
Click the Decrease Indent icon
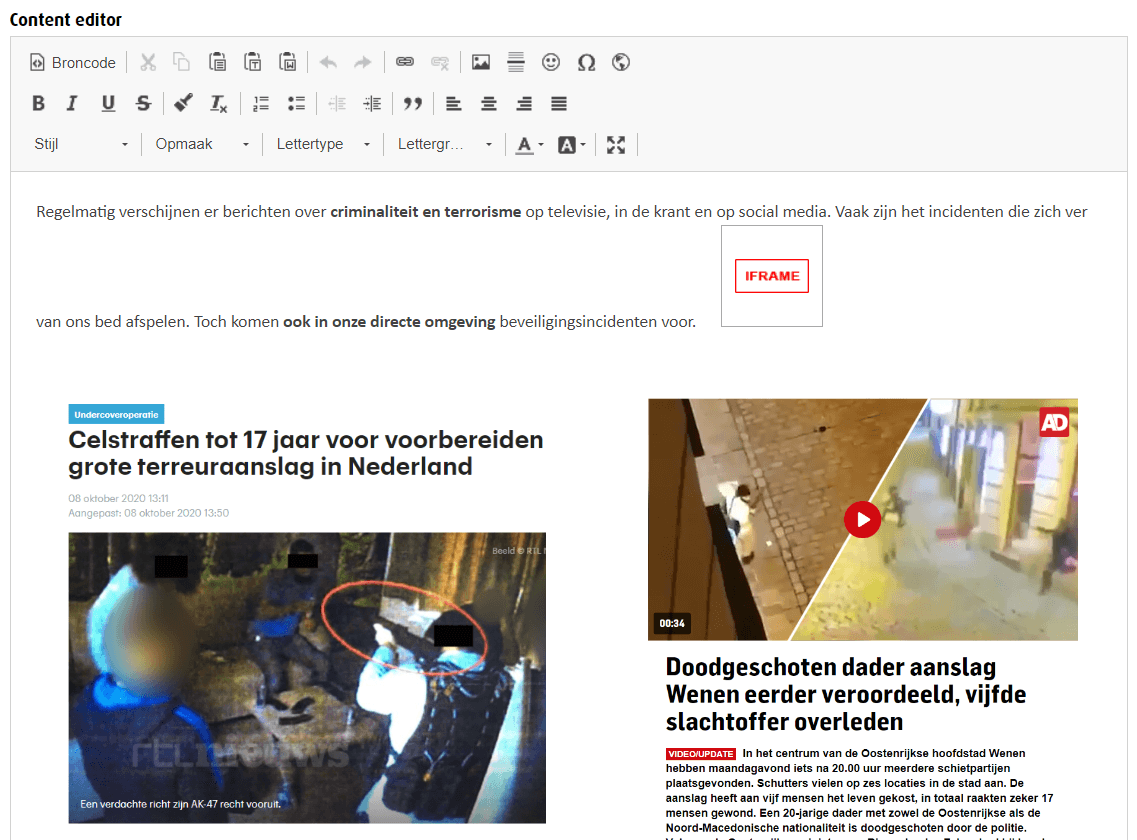click(336, 104)
